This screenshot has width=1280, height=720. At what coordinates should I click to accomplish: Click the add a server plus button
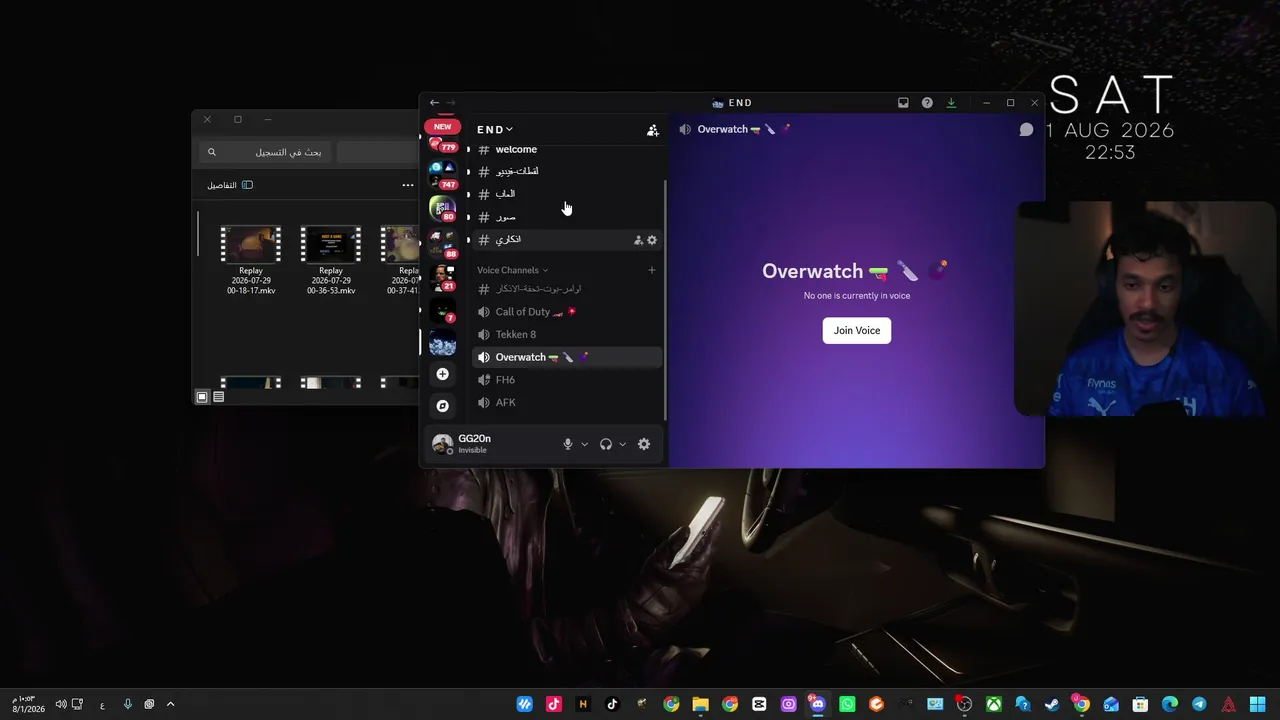tap(443, 374)
